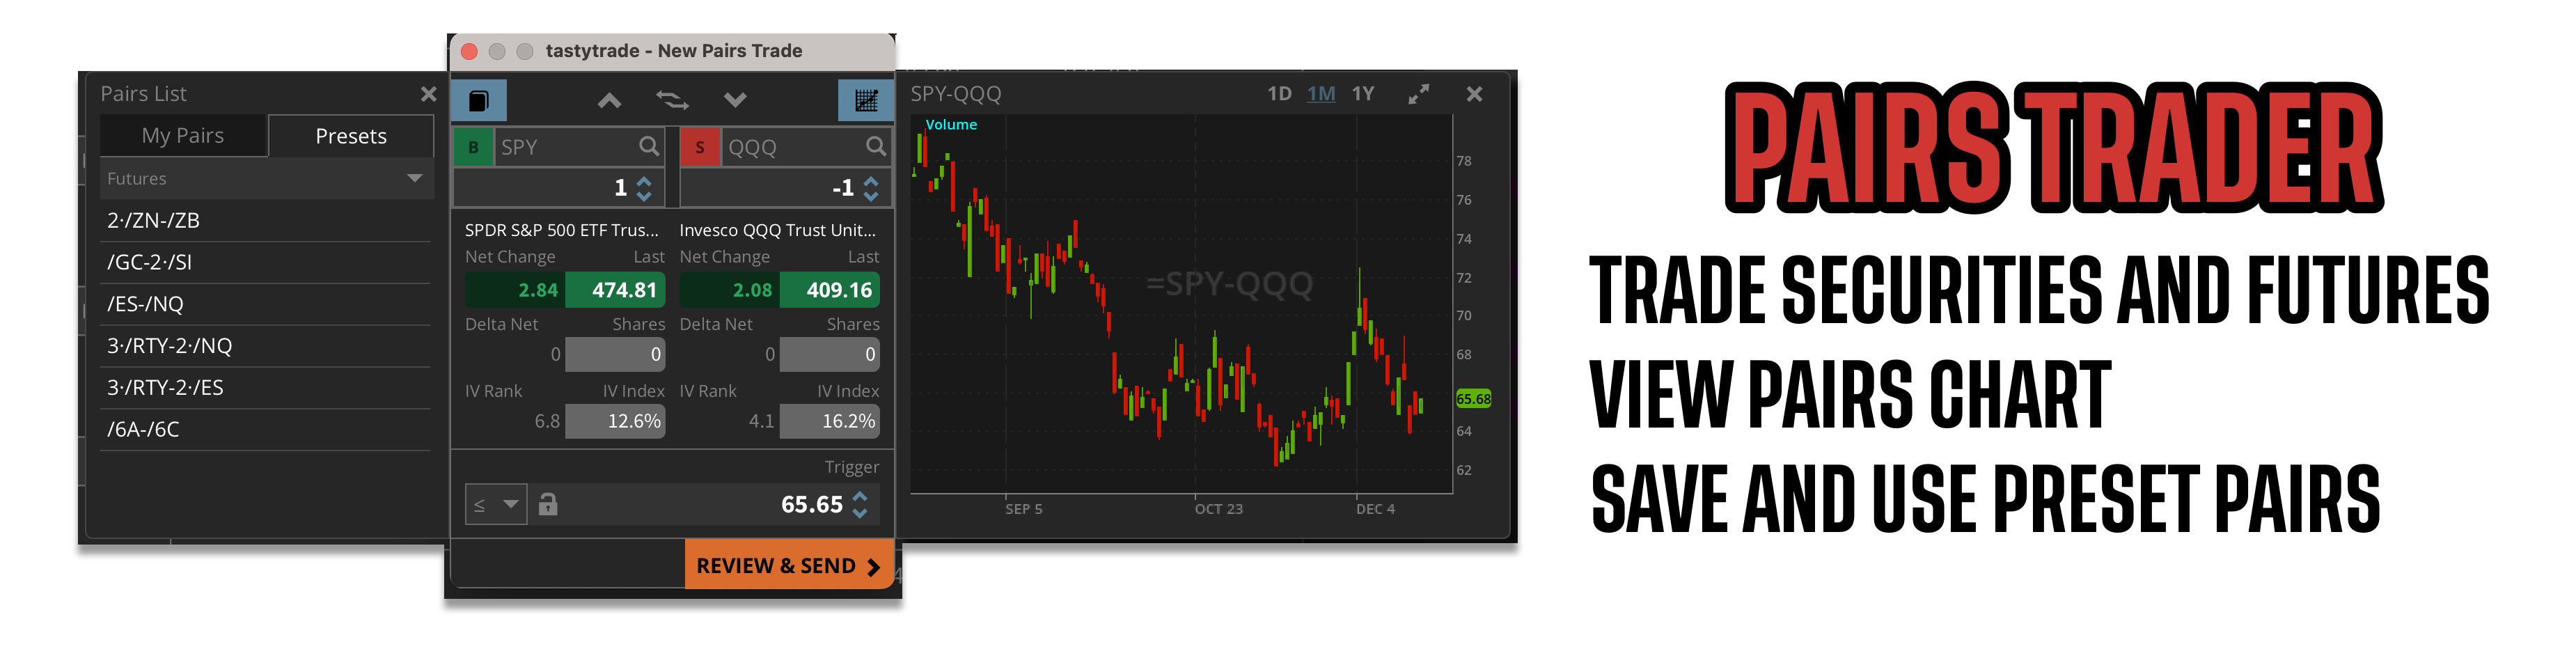Raise the trigger value with the up arrow
2576x649 pixels.
(x=860, y=497)
